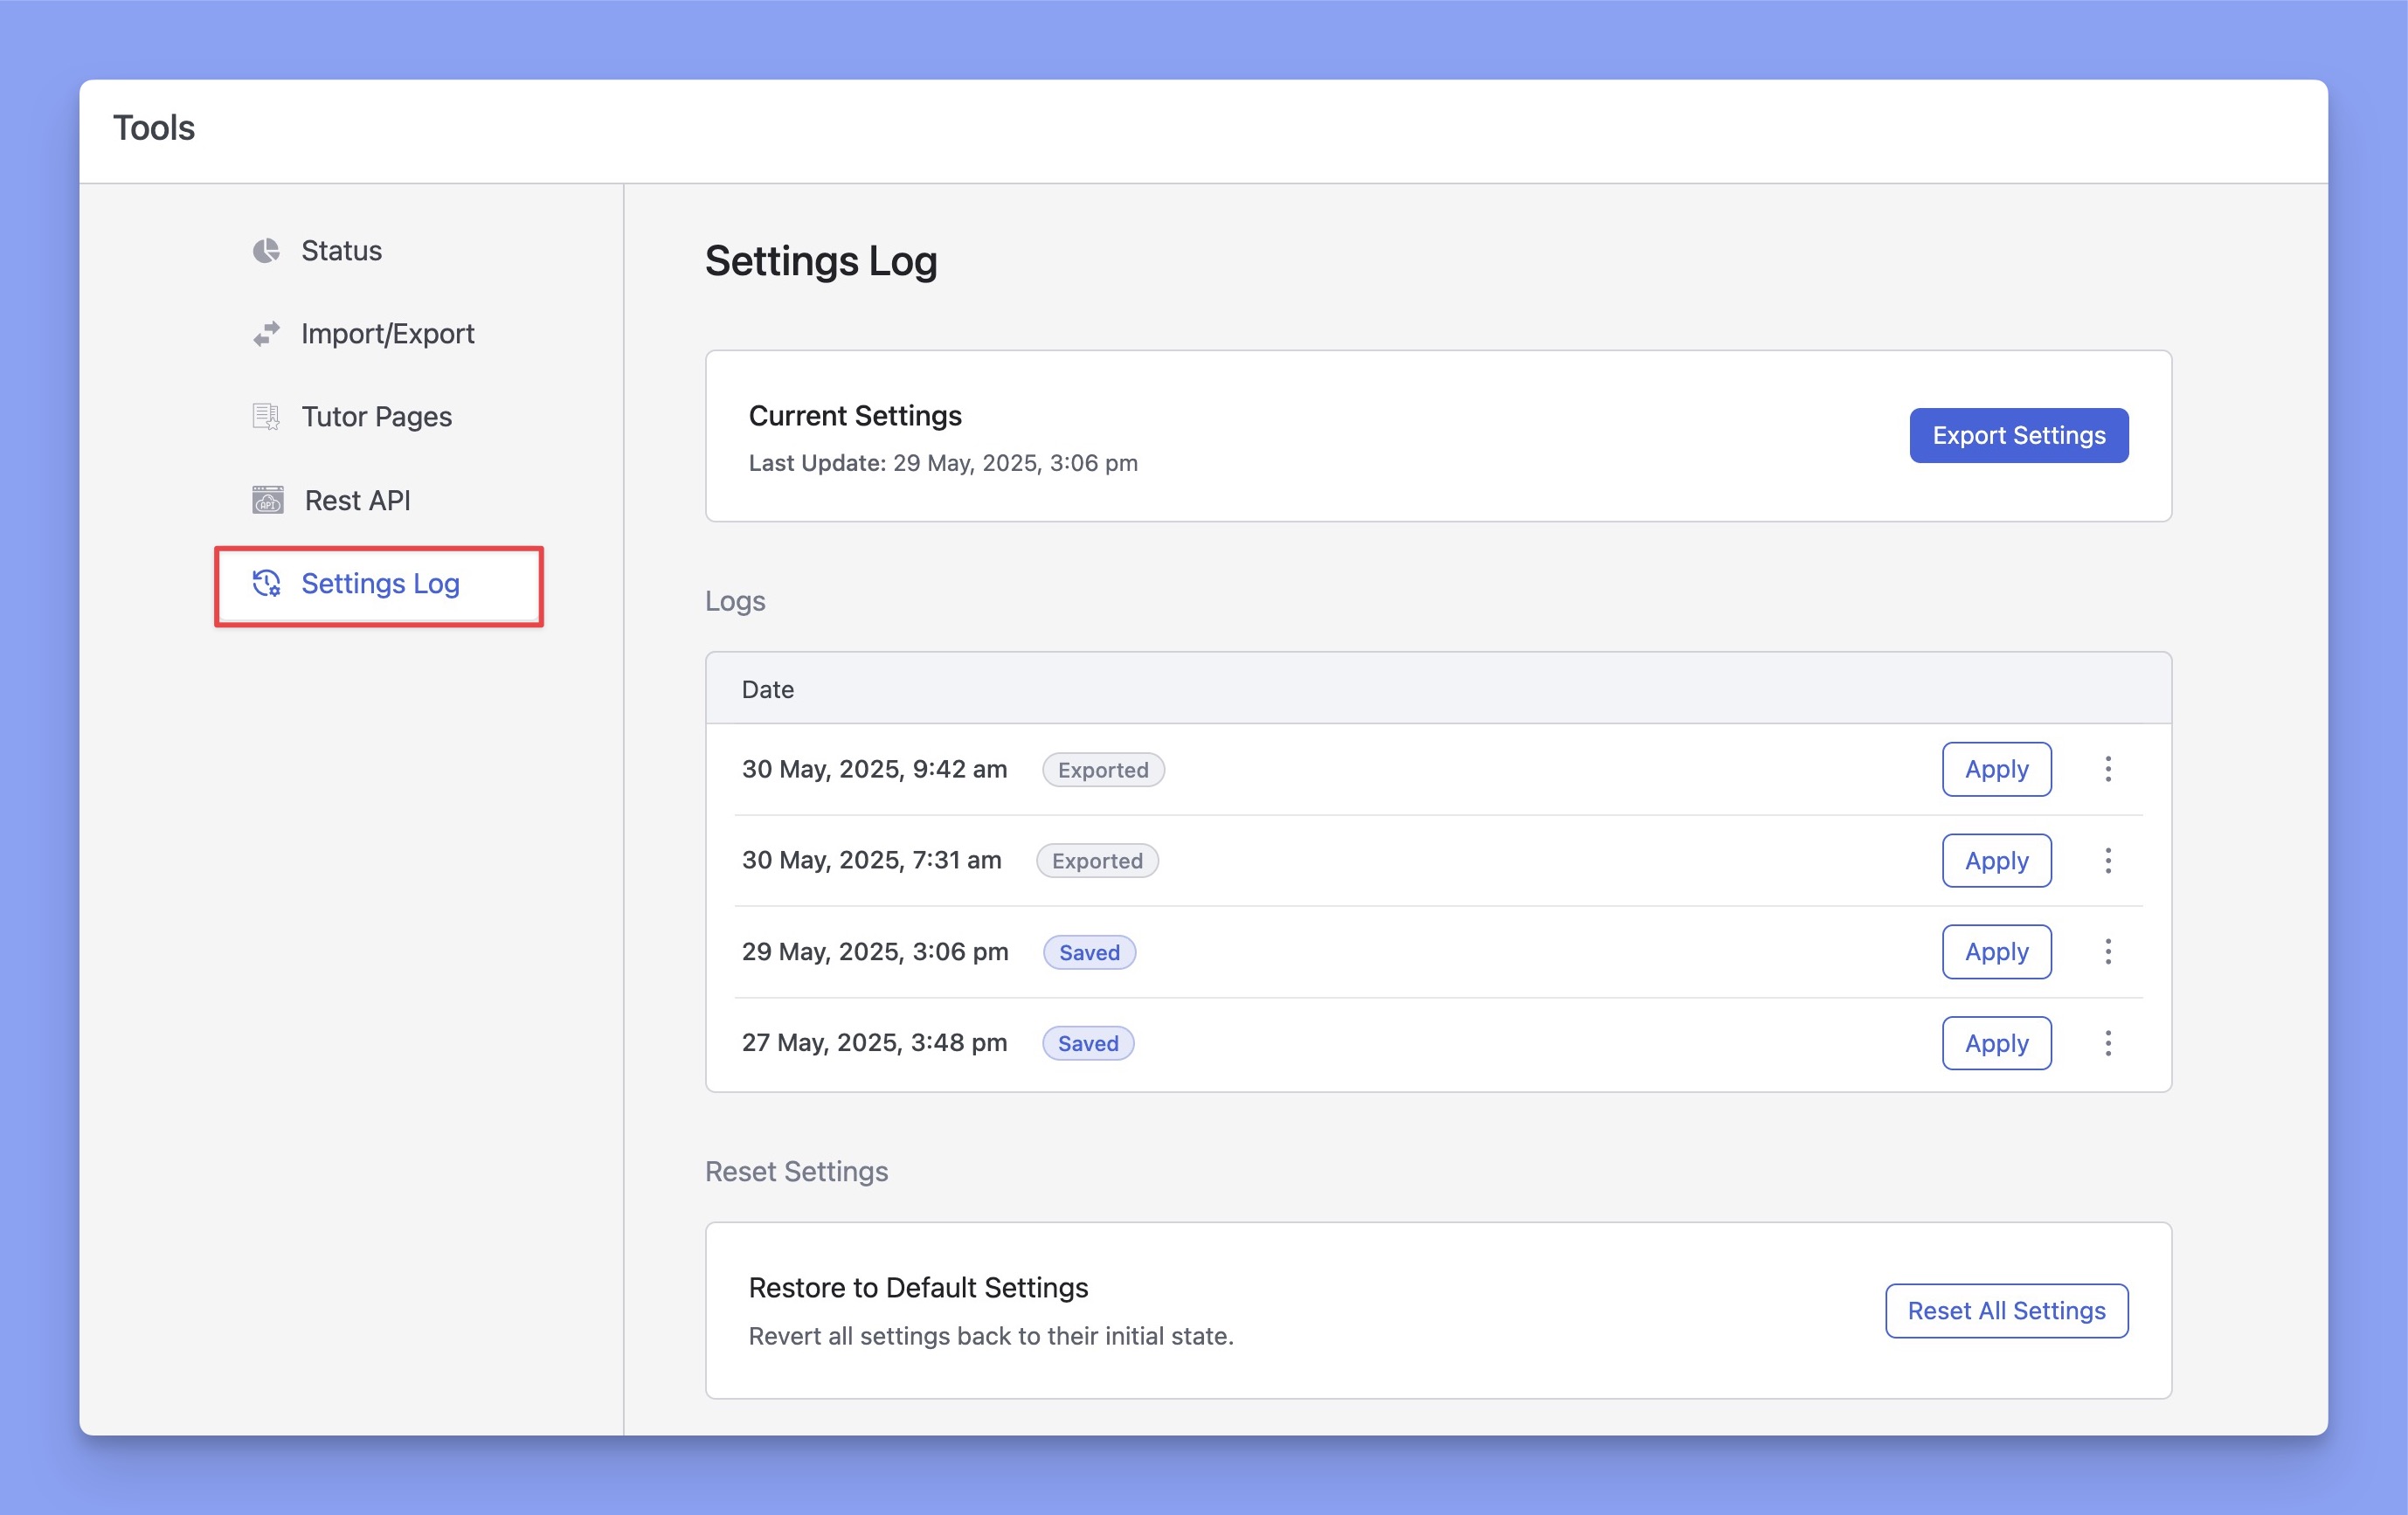Click Reset All Settings button

2006,1310
